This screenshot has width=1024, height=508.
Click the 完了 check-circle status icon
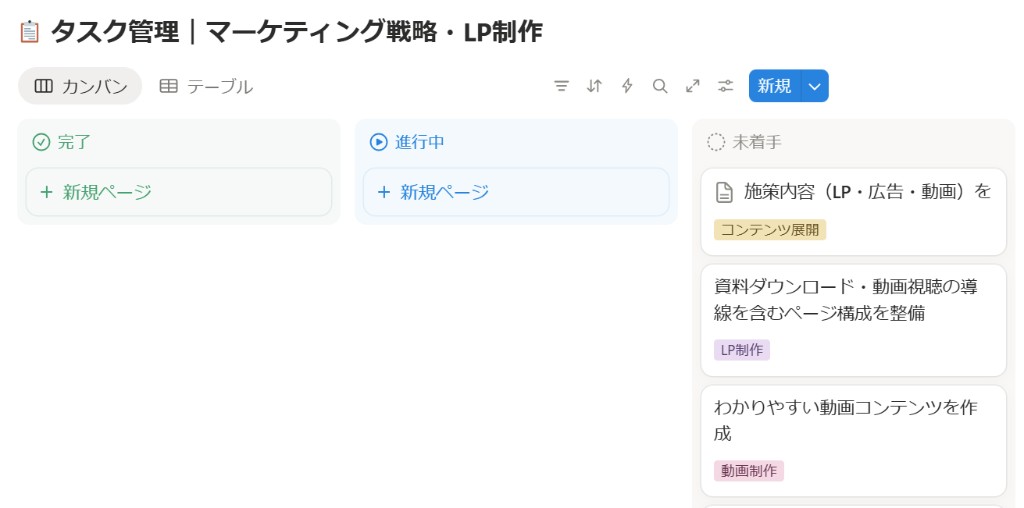pos(41,142)
